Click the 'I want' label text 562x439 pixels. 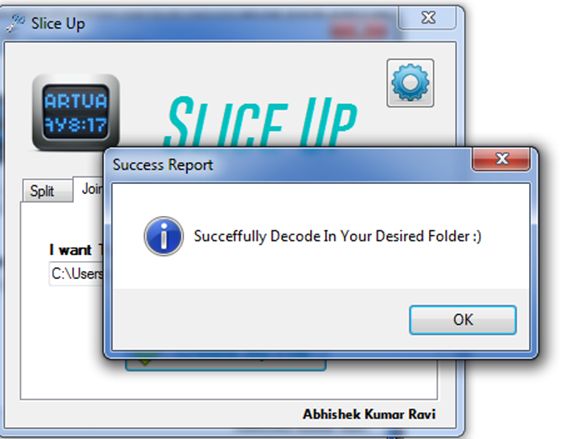coord(71,250)
